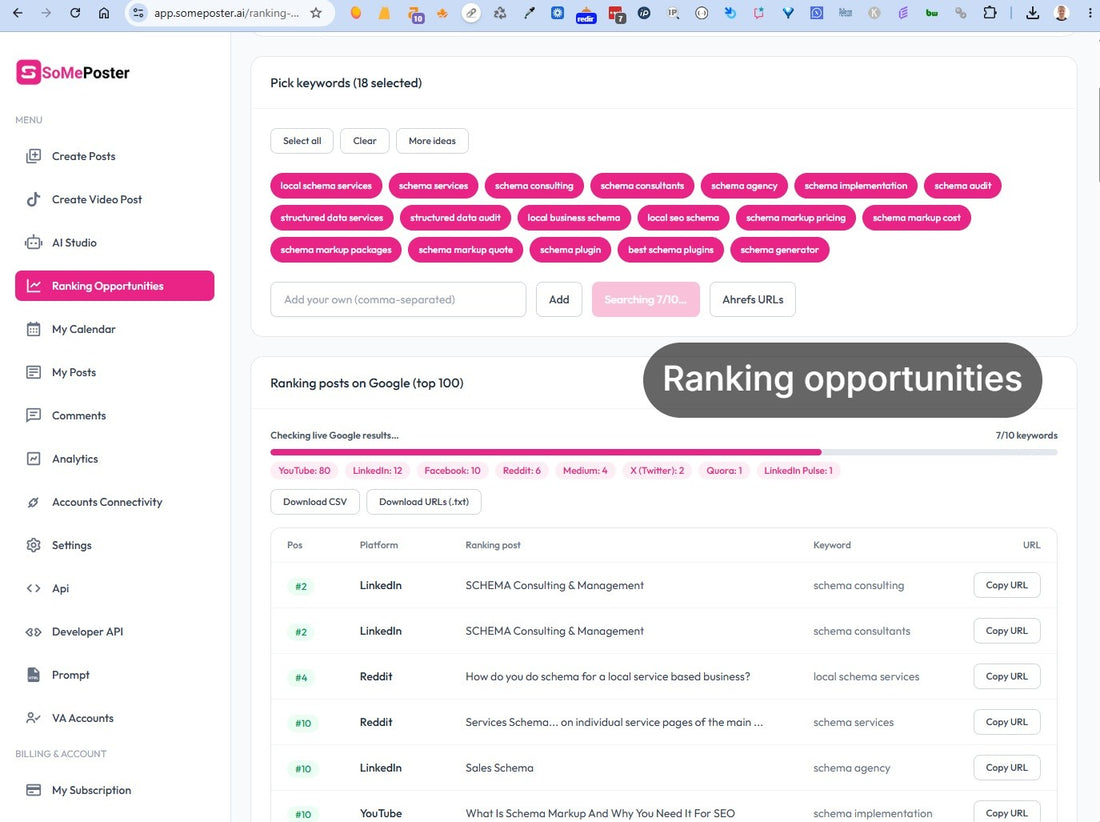Copy URL for the 'Sales Schema' row
Screen dimensions: 1100x822
1007,767
